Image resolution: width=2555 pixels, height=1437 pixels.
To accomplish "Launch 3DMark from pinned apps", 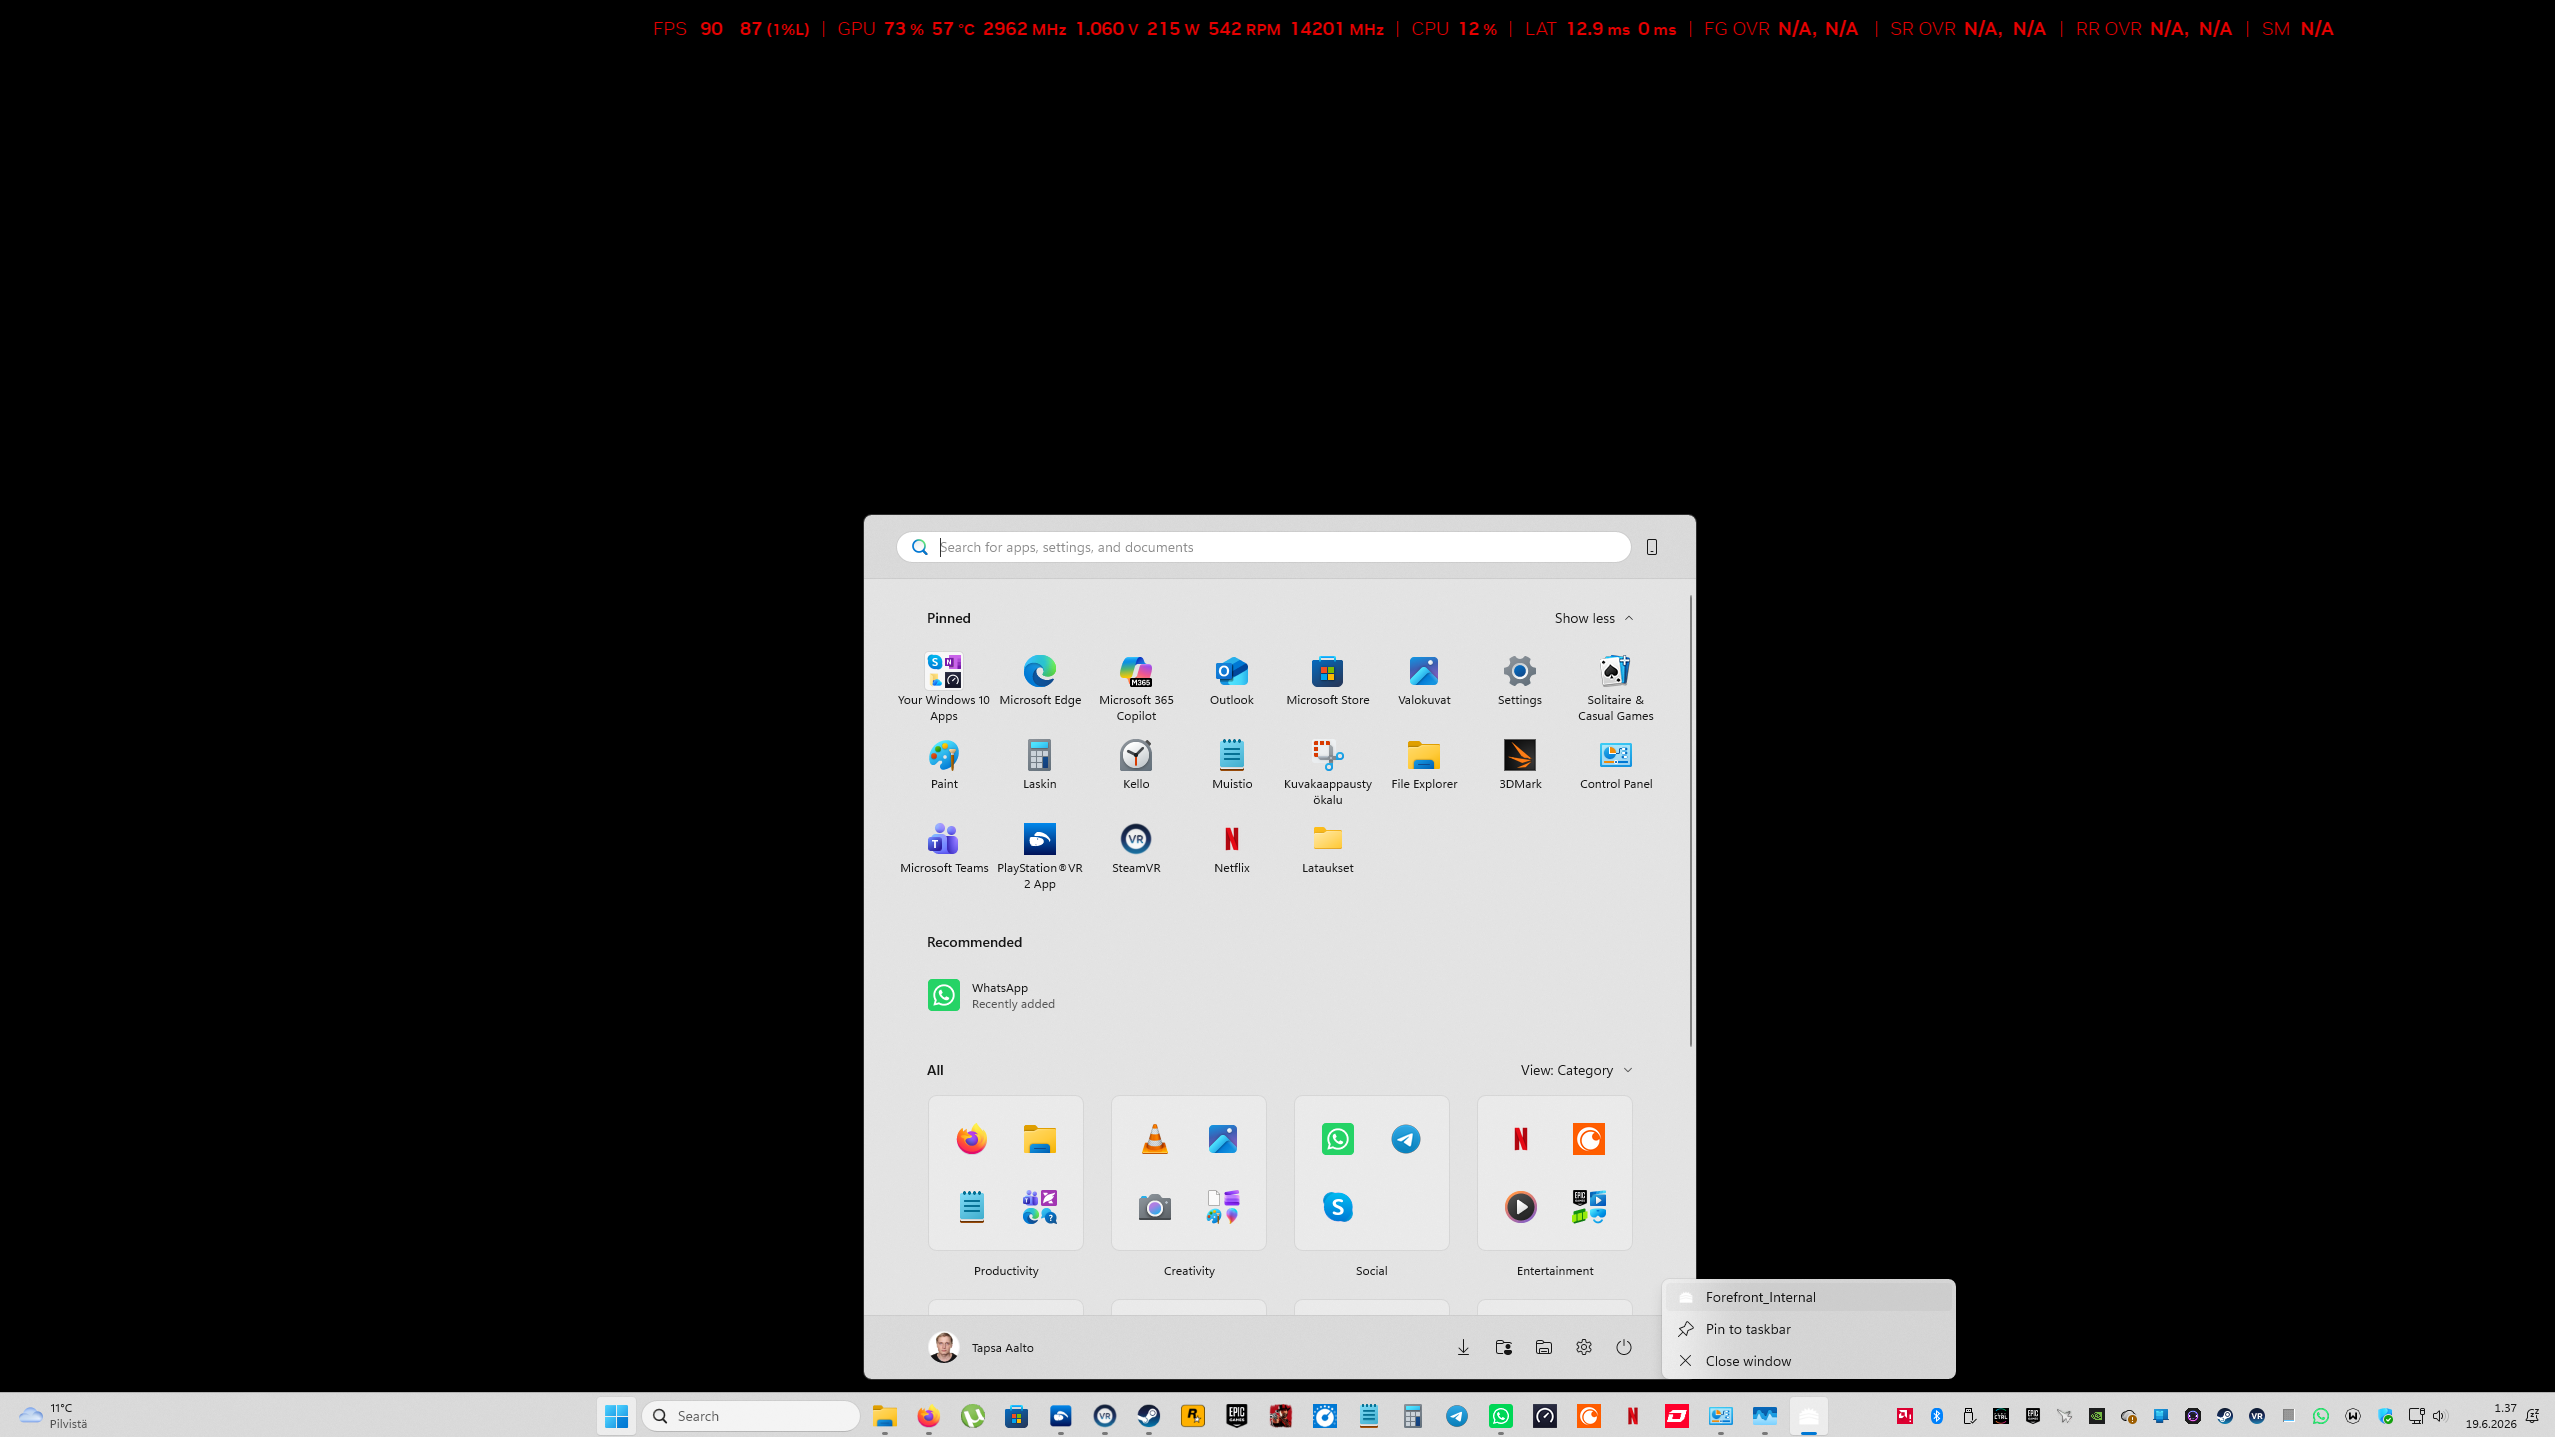I will 1519,765.
